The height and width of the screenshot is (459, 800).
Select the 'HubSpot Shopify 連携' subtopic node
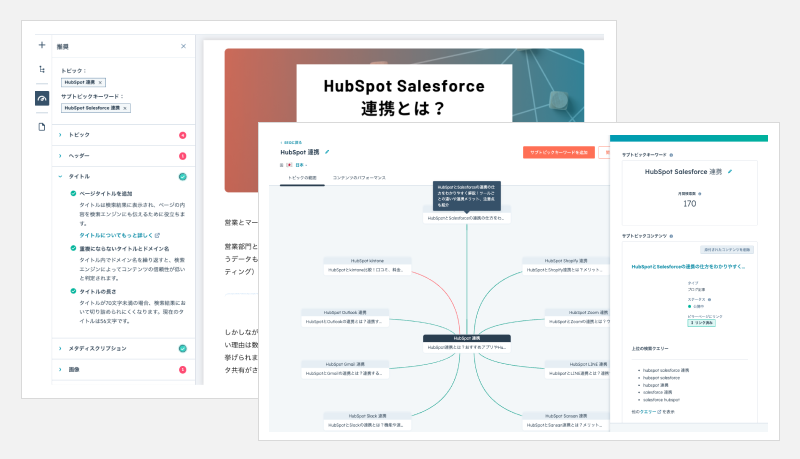[566, 265]
